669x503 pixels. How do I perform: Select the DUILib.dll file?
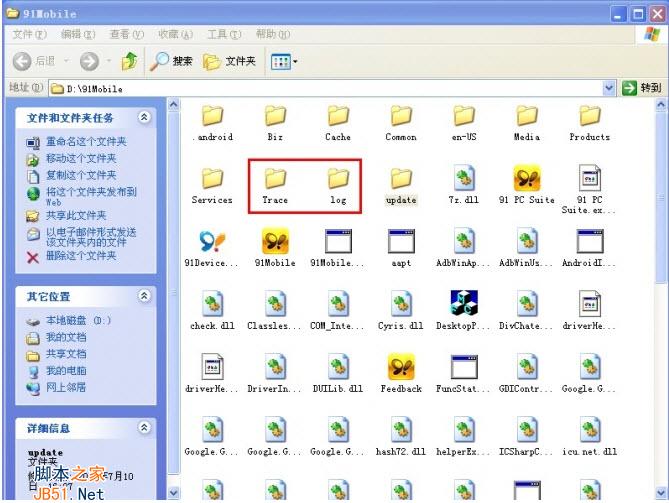pos(338,373)
